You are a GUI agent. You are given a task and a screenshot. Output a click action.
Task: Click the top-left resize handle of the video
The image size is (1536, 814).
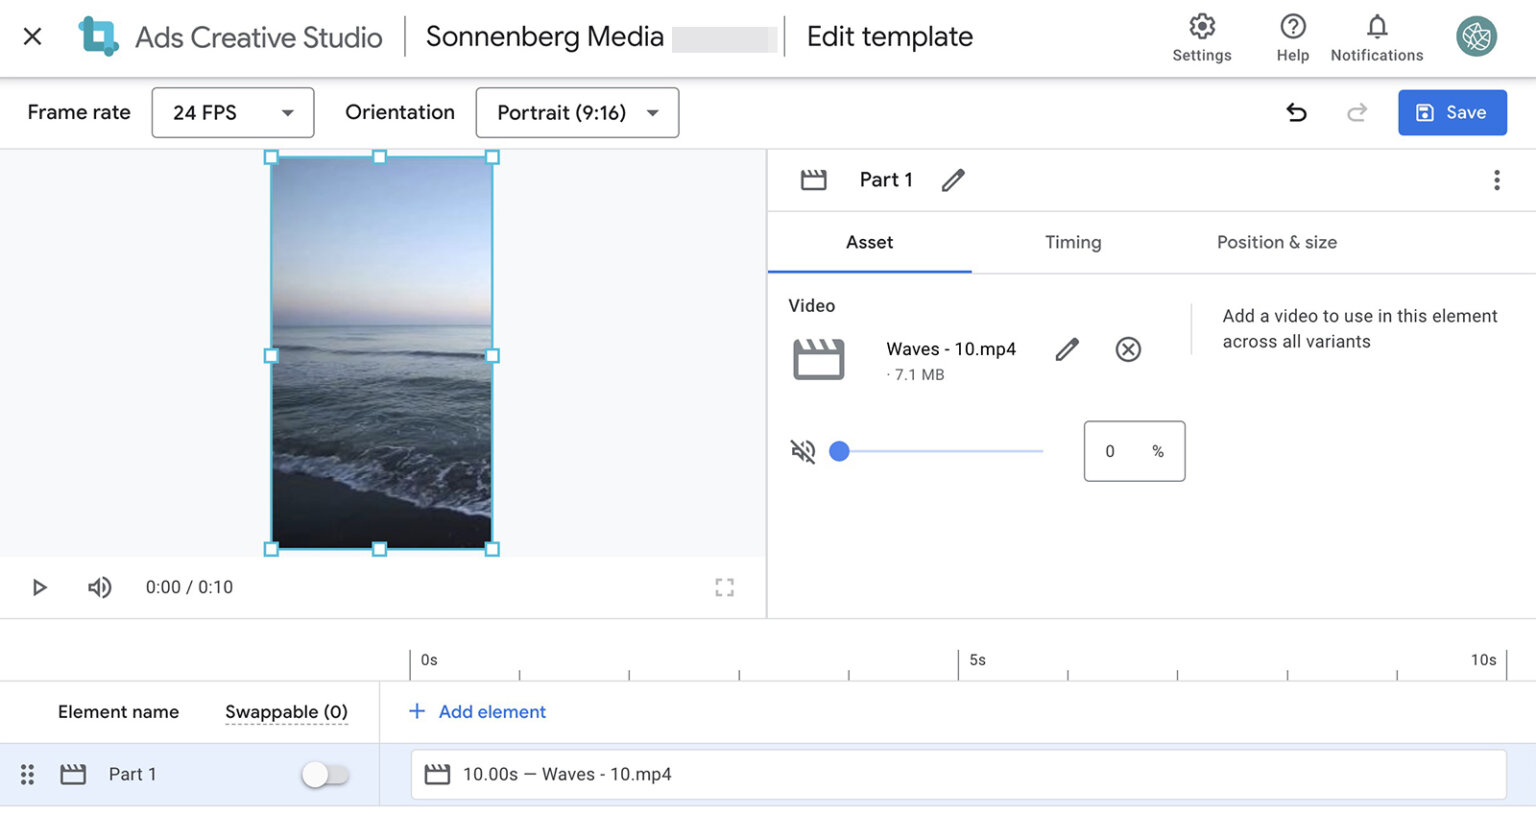pos(271,157)
